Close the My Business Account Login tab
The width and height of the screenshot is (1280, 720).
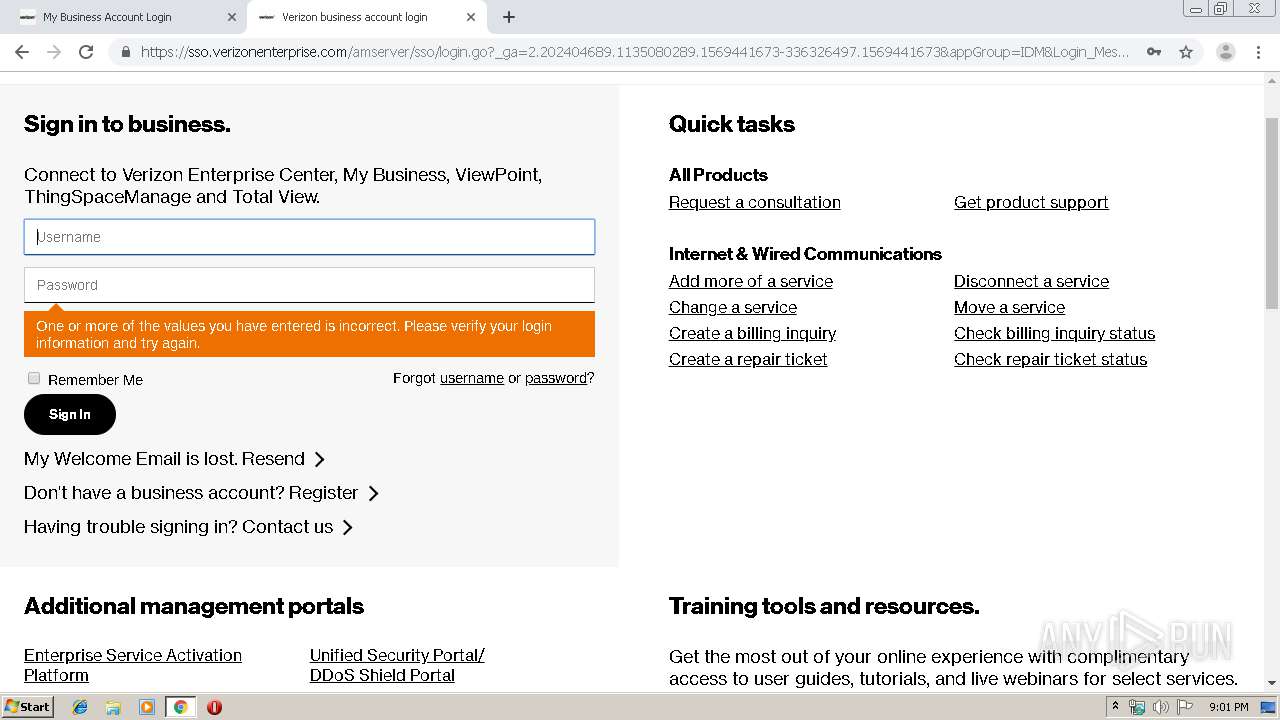coord(232,17)
